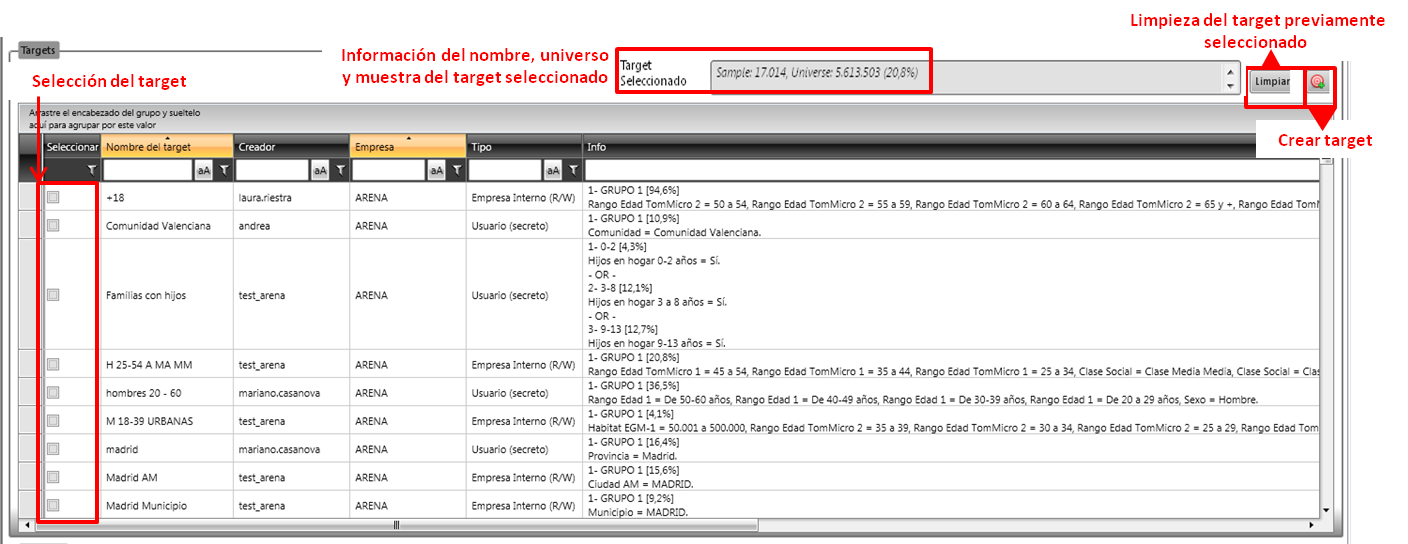Click the table's vertical scrollbar down arrow
Viewport: 1408px width, 544px height.
pyautogui.click(x=1326, y=510)
